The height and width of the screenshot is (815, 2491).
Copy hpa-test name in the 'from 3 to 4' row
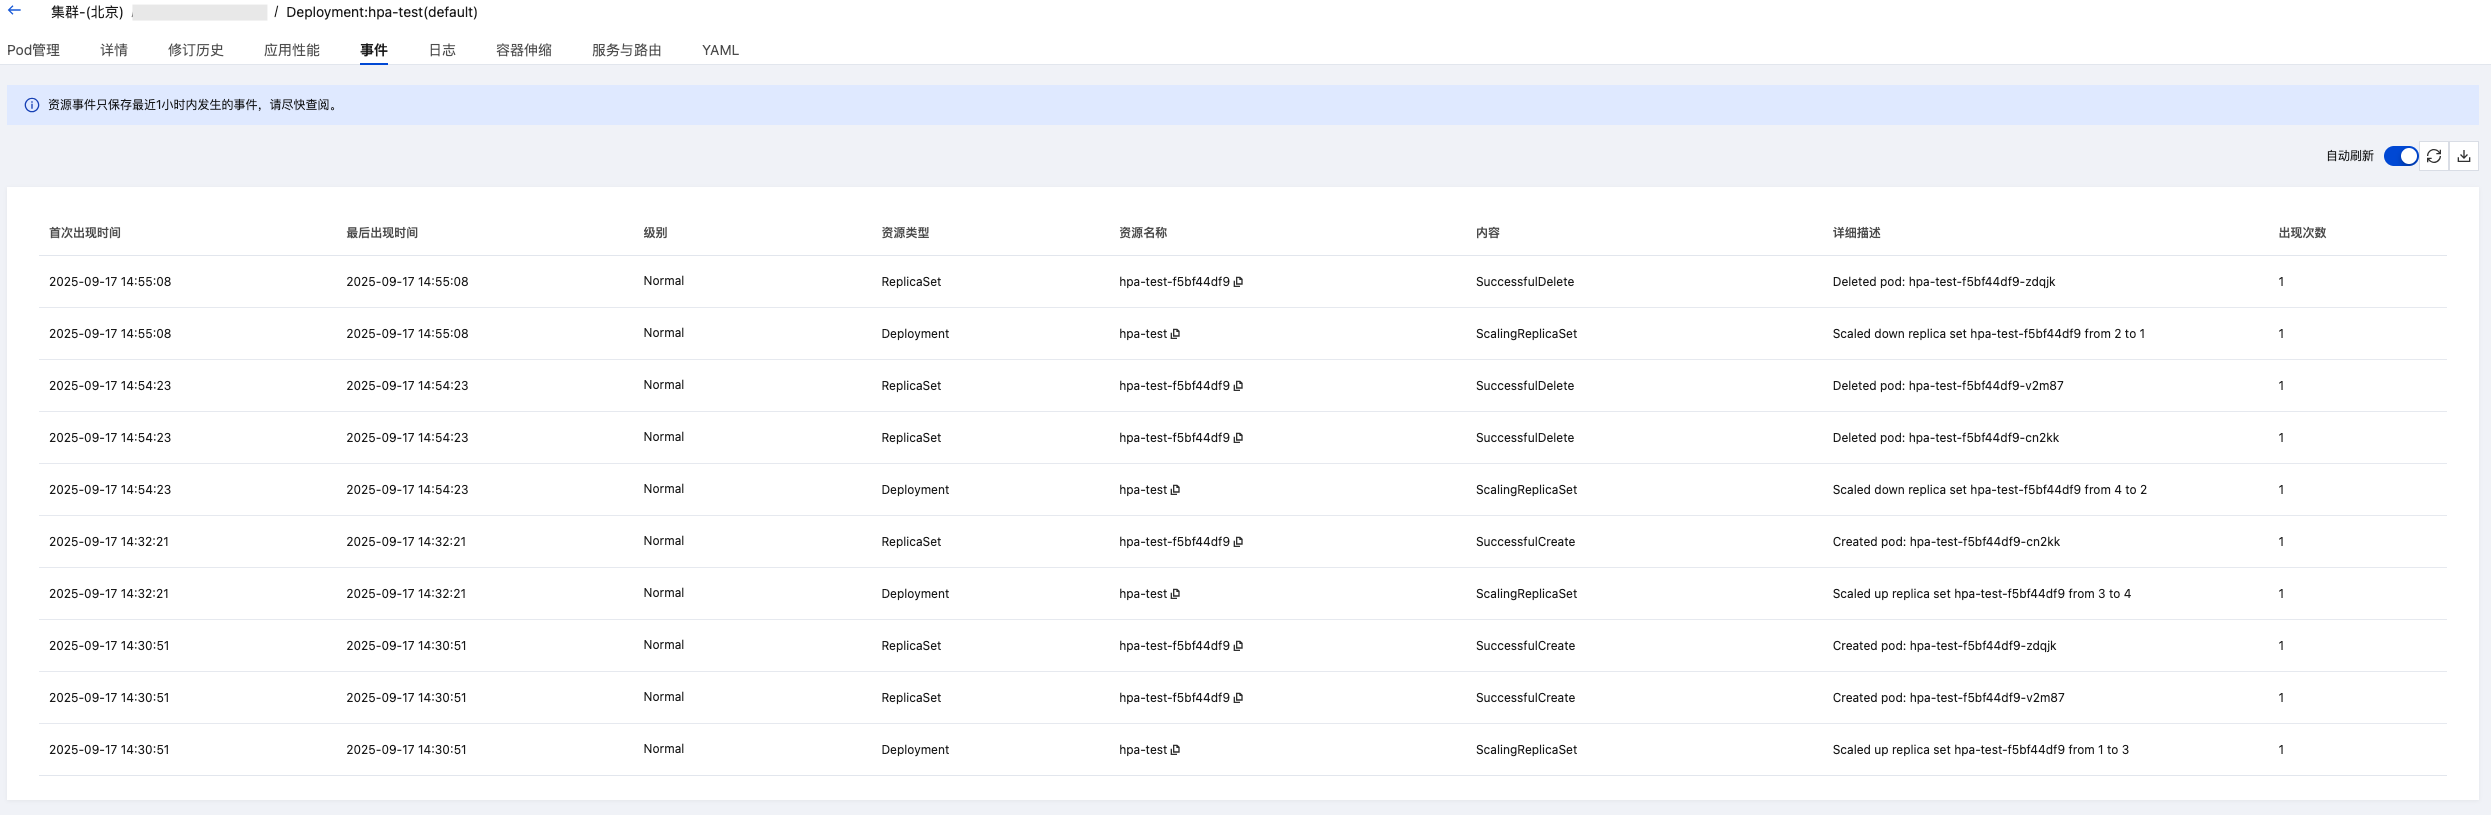click(x=1175, y=594)
